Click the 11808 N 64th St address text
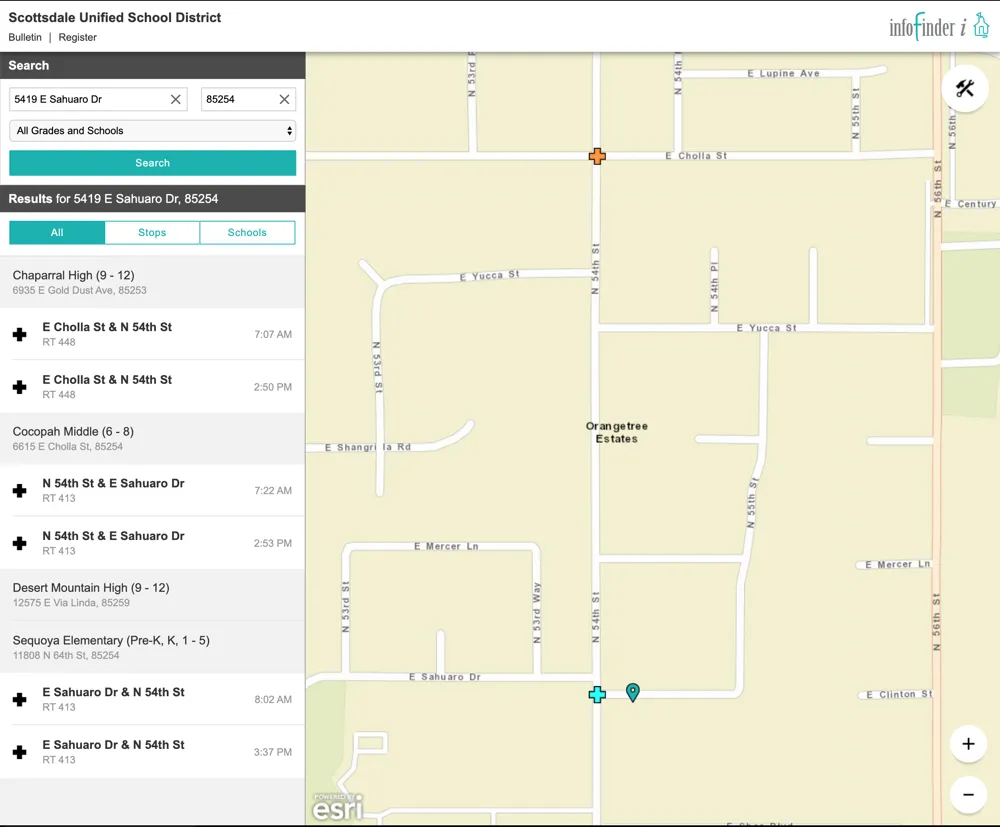 (x=66, y=655)
